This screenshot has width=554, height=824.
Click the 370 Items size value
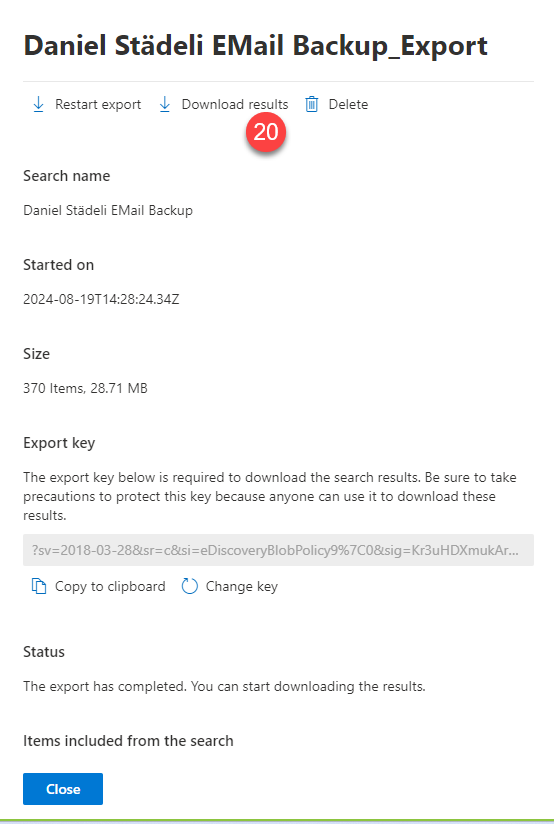click(x=85, y=388)
